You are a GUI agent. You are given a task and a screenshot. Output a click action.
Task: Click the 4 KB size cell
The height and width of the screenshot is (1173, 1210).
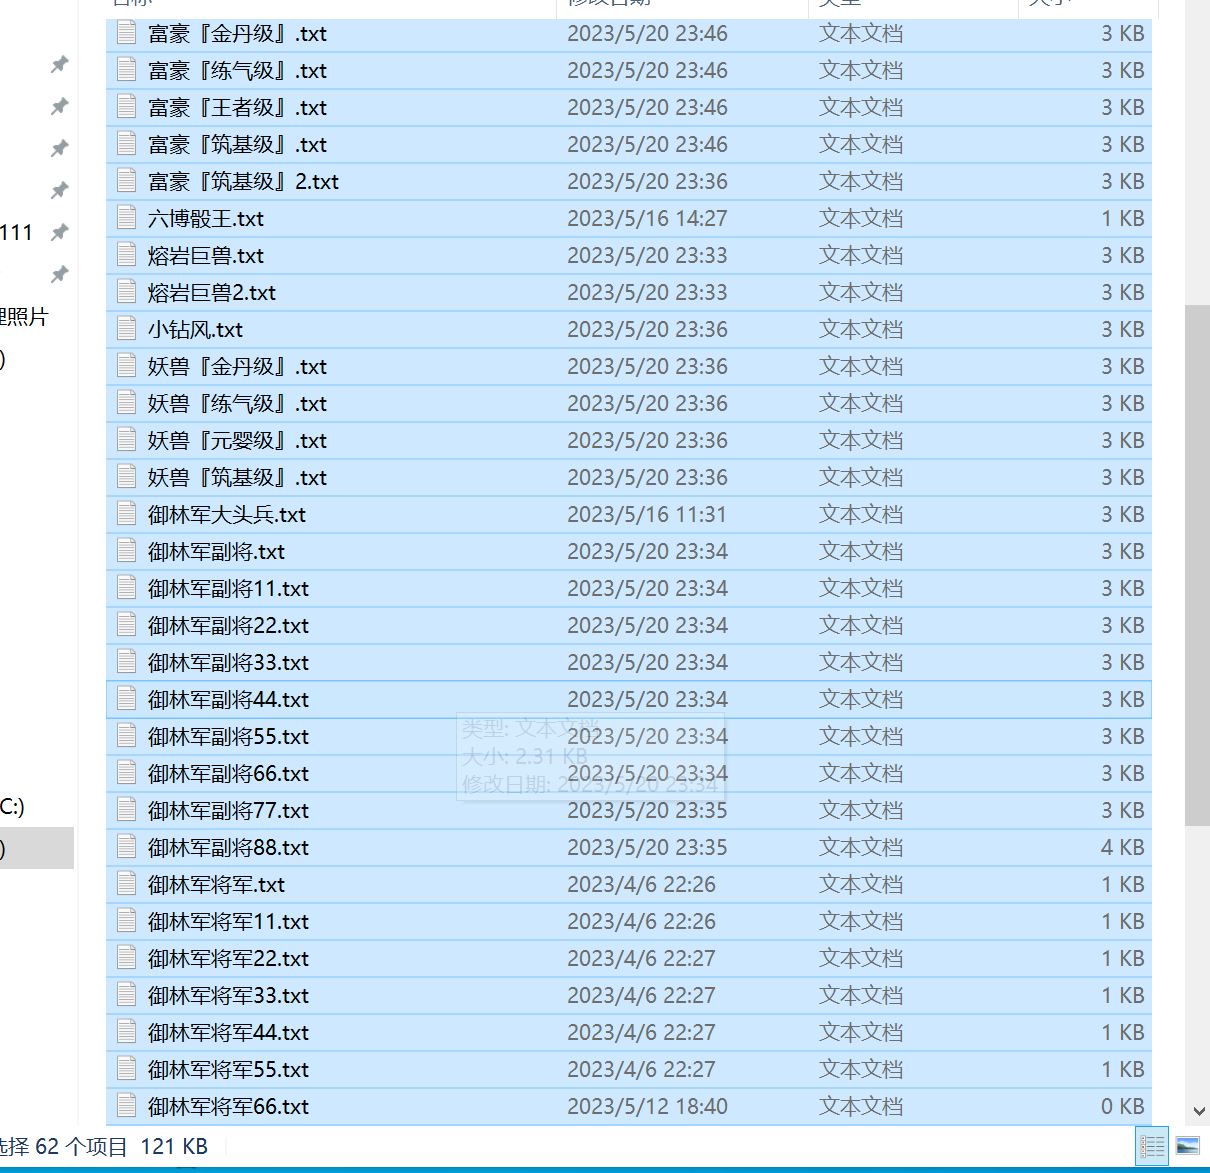click(1122, 847)
